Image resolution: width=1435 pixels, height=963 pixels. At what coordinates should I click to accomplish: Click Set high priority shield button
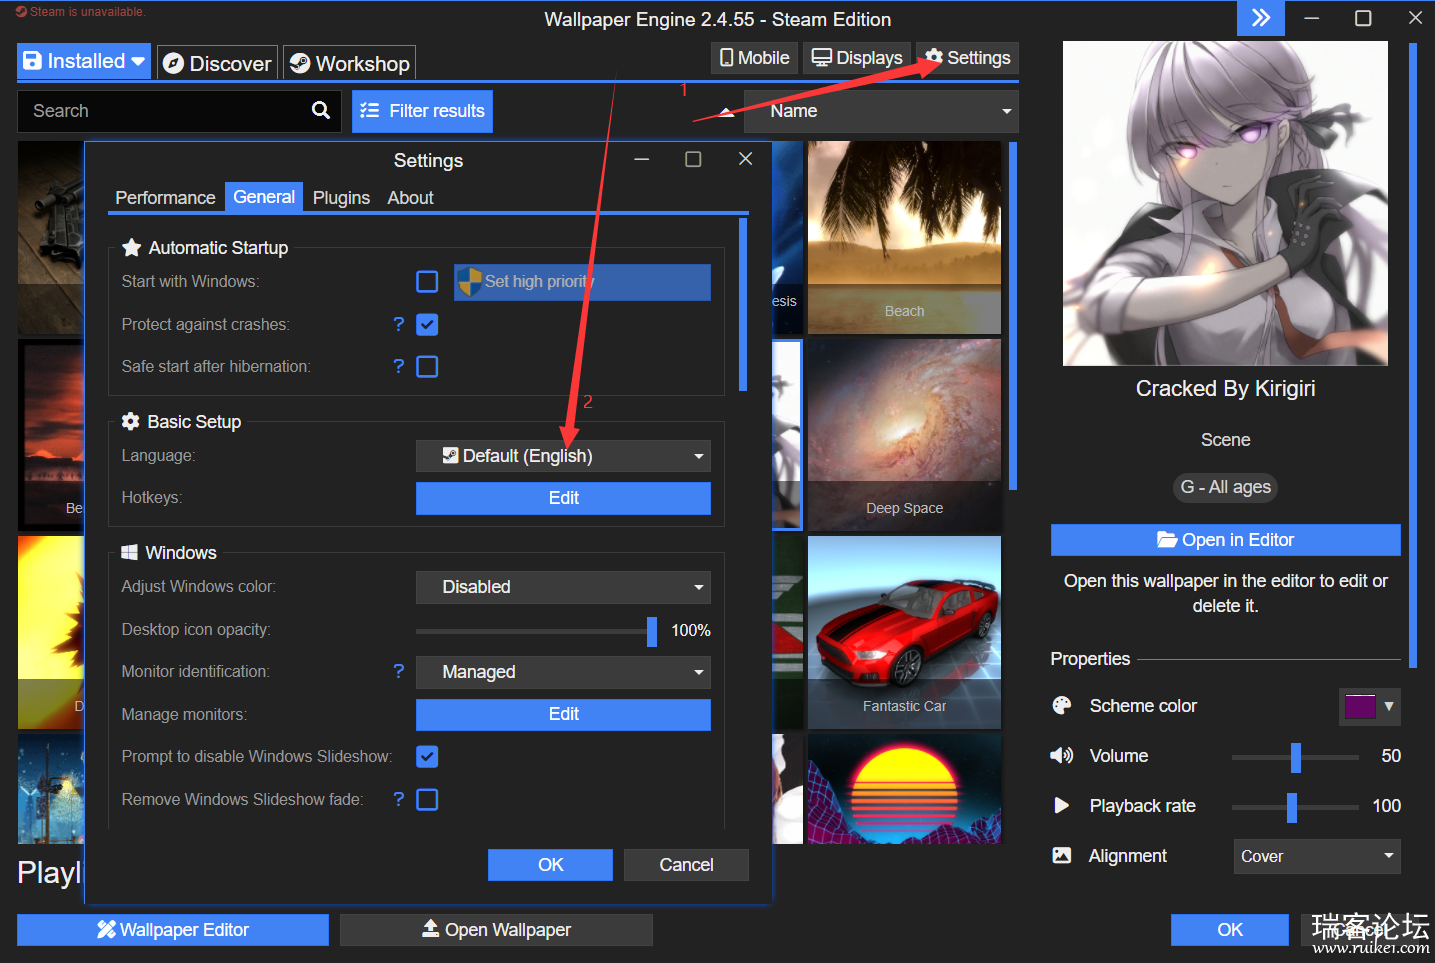[582, 282]
